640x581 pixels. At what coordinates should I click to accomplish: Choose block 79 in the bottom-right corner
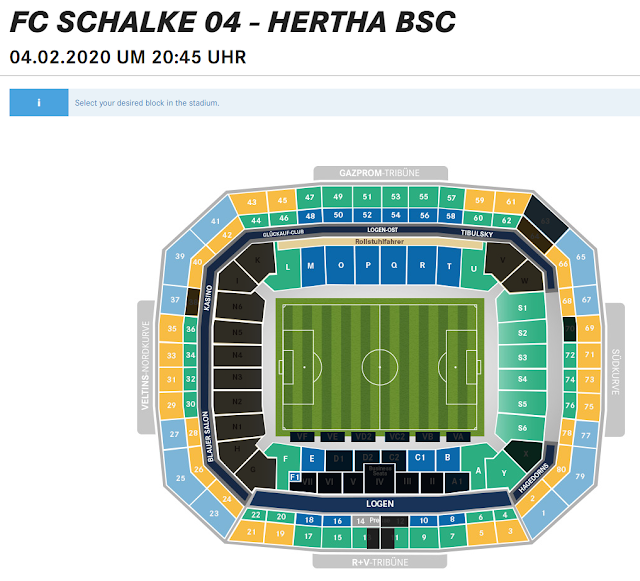point(579,476)
